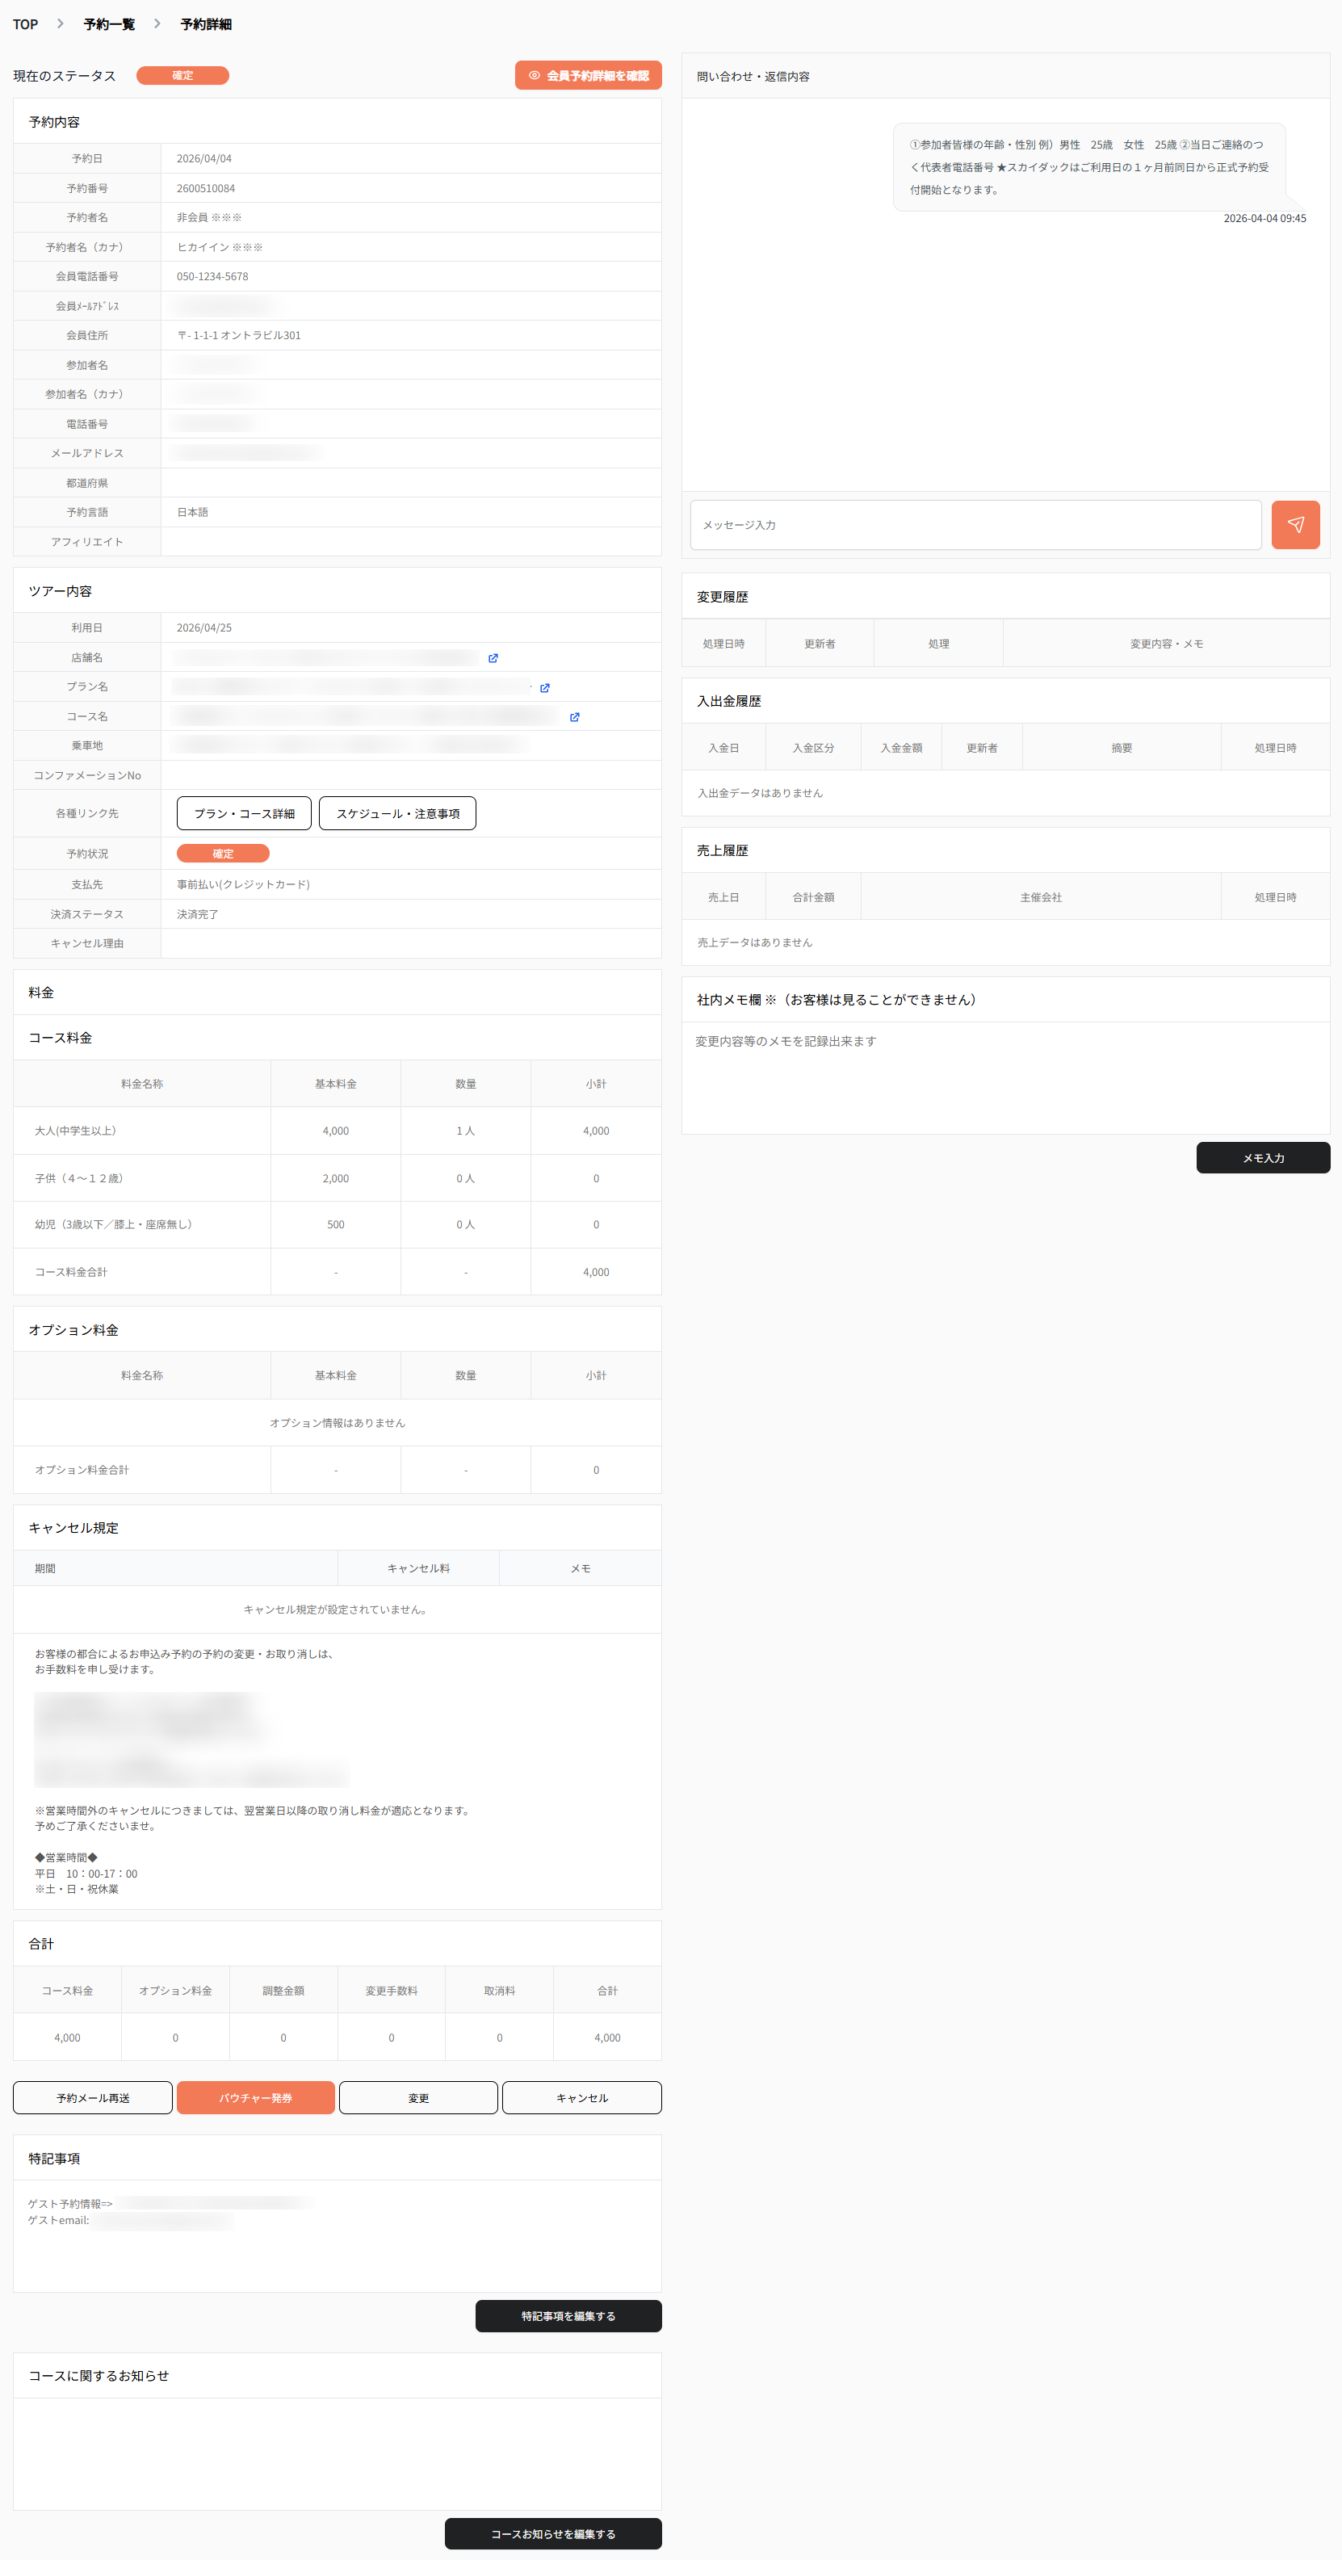Click the 変更 button
The image size is (1342, 2560).
[x=418, y=2098]
